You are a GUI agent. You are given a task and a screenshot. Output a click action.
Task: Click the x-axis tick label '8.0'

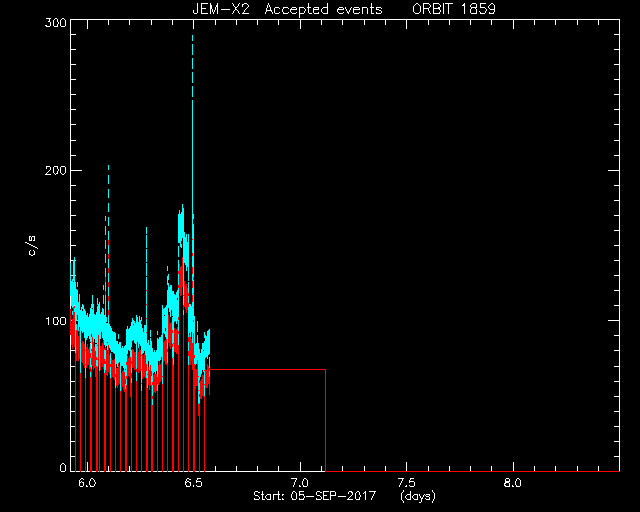tap(513, 483)
